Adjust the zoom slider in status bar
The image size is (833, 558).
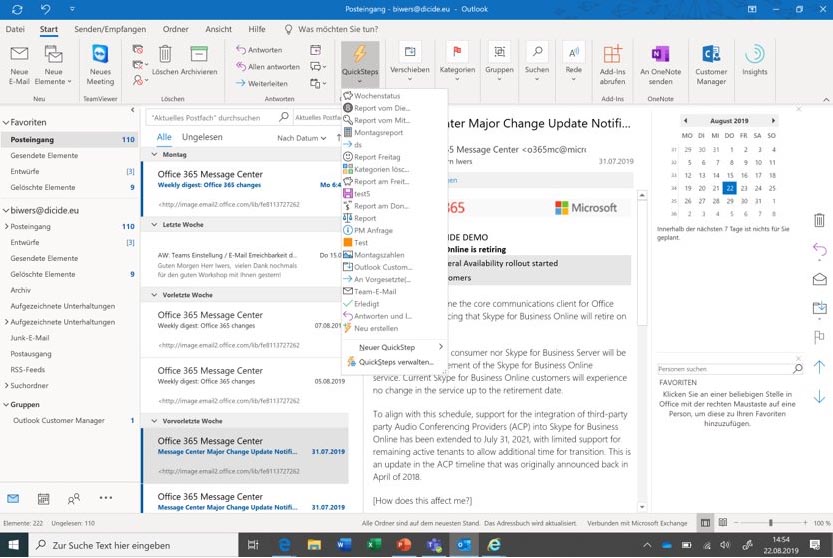click(770, 523)
